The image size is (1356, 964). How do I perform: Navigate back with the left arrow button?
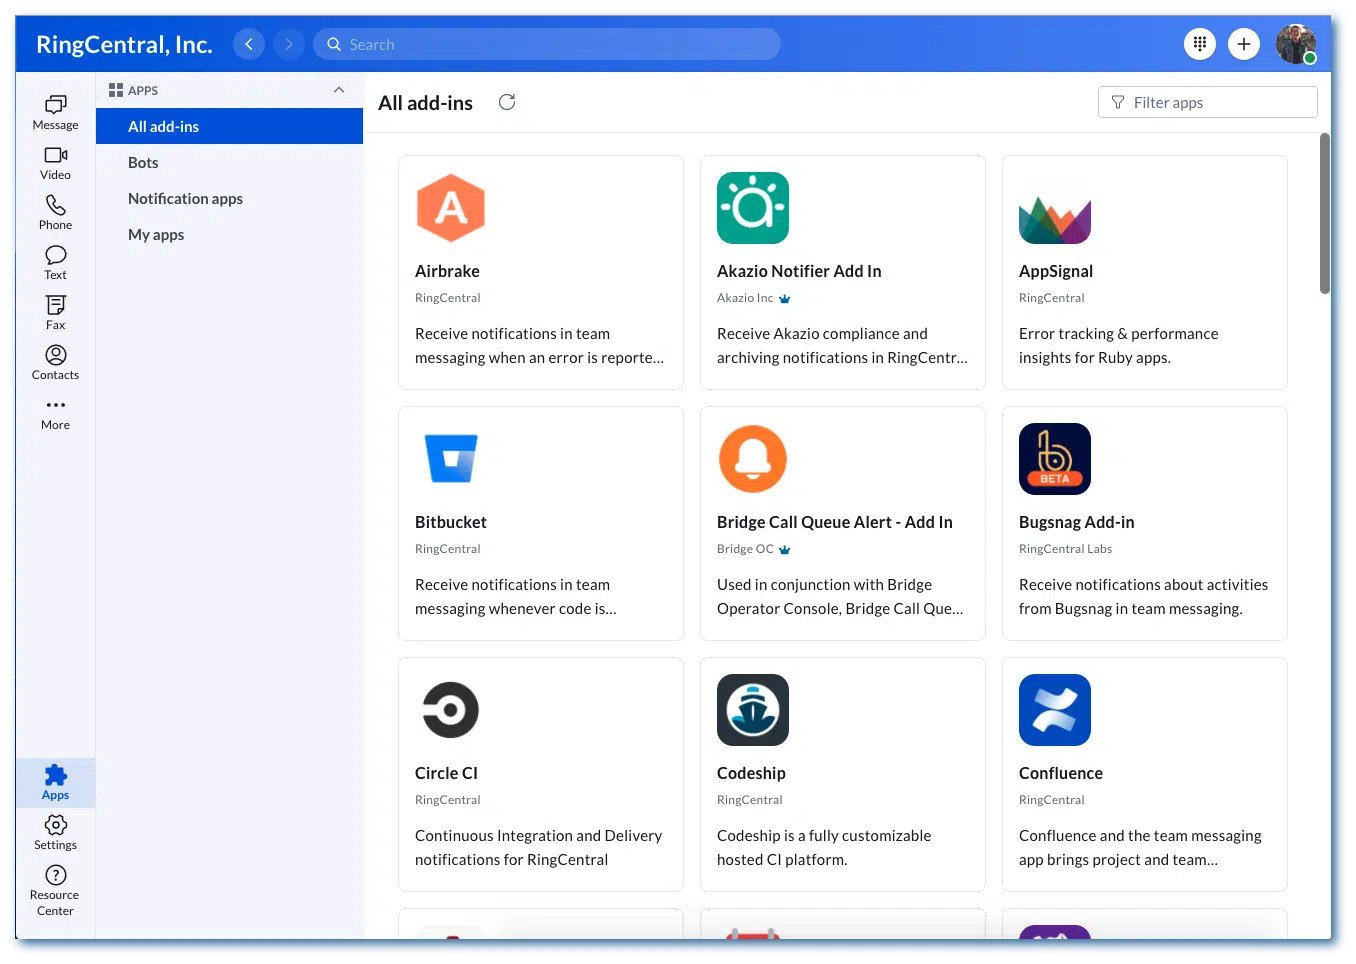249,44
